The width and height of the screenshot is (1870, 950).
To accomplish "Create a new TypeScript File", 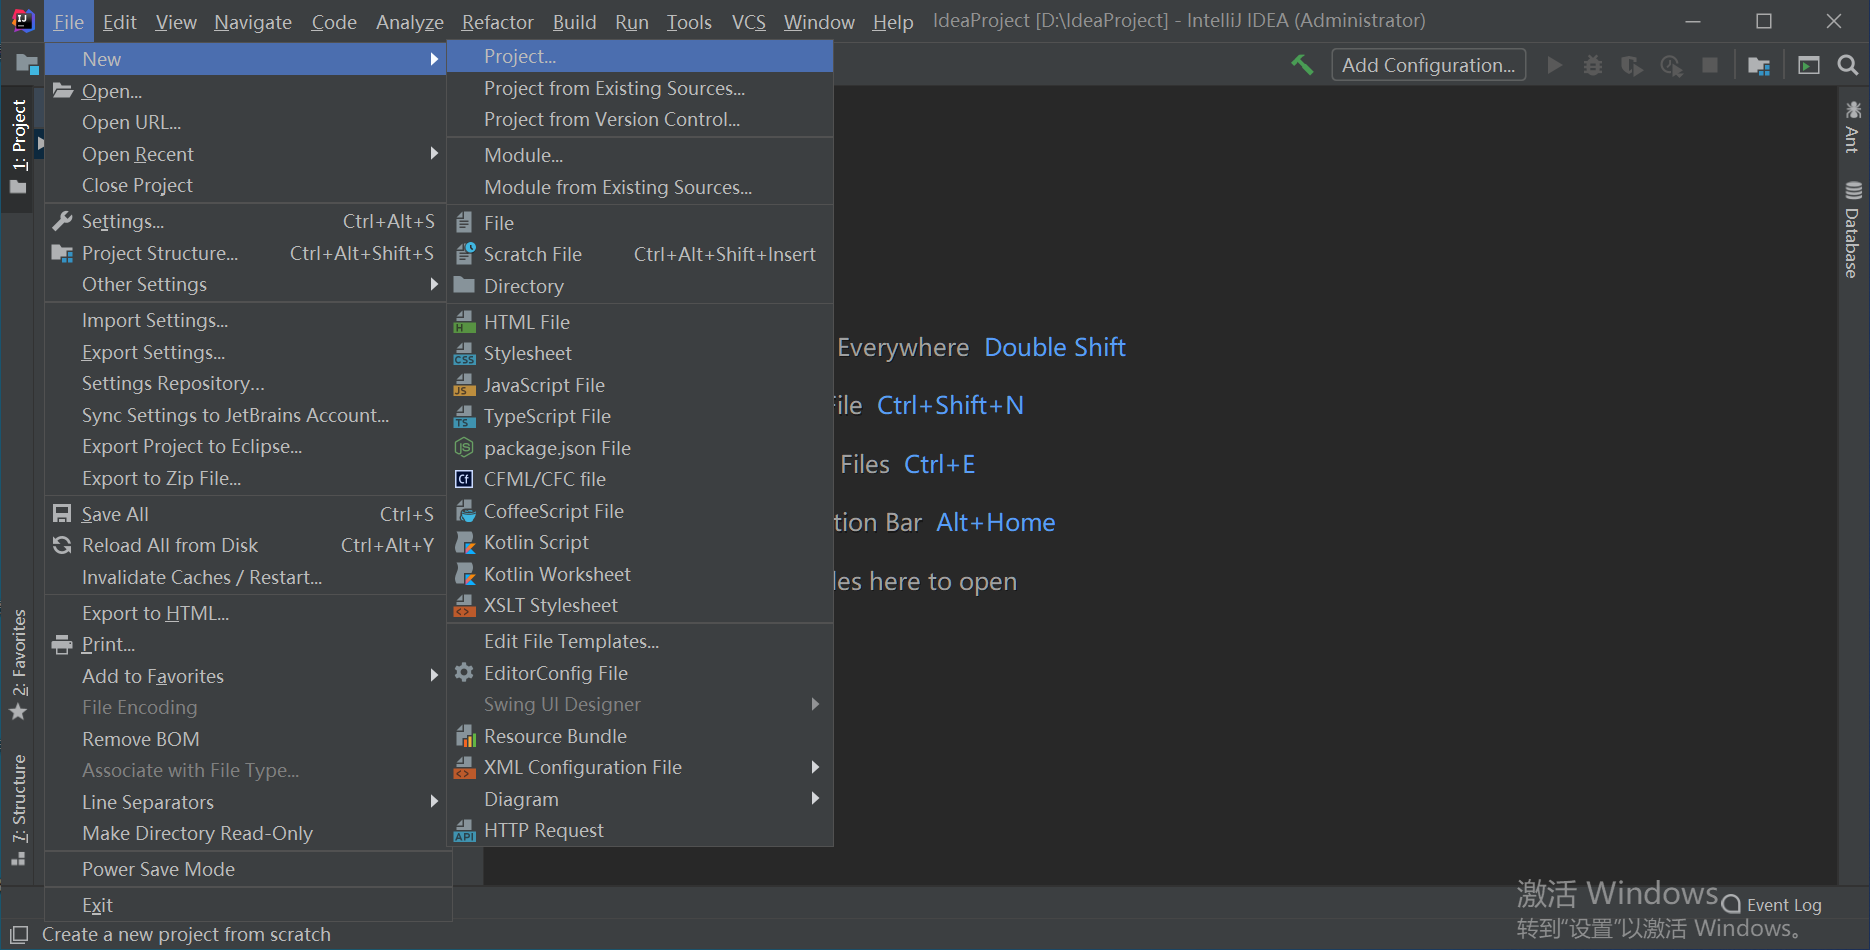I will [640, 416].
